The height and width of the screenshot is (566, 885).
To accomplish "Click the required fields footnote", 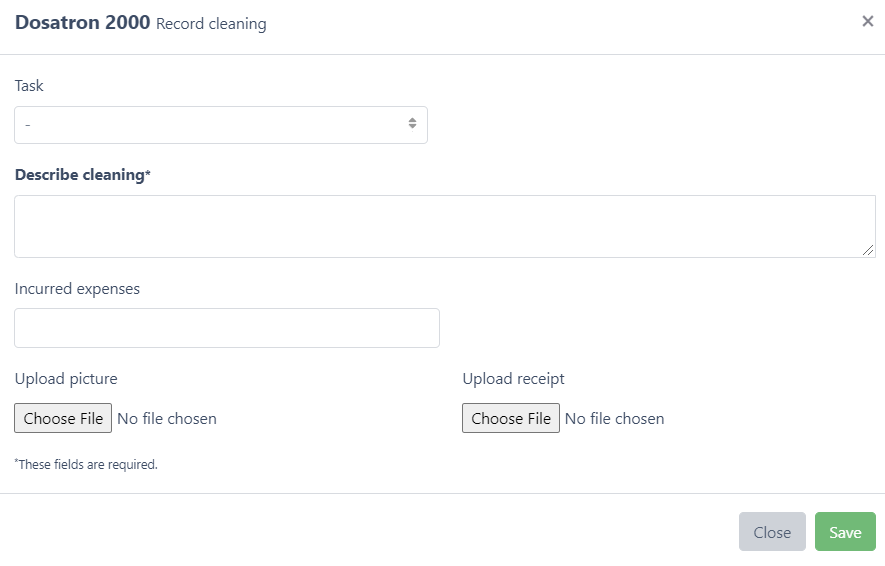I will pyautogui.click(x=86, y=464).
